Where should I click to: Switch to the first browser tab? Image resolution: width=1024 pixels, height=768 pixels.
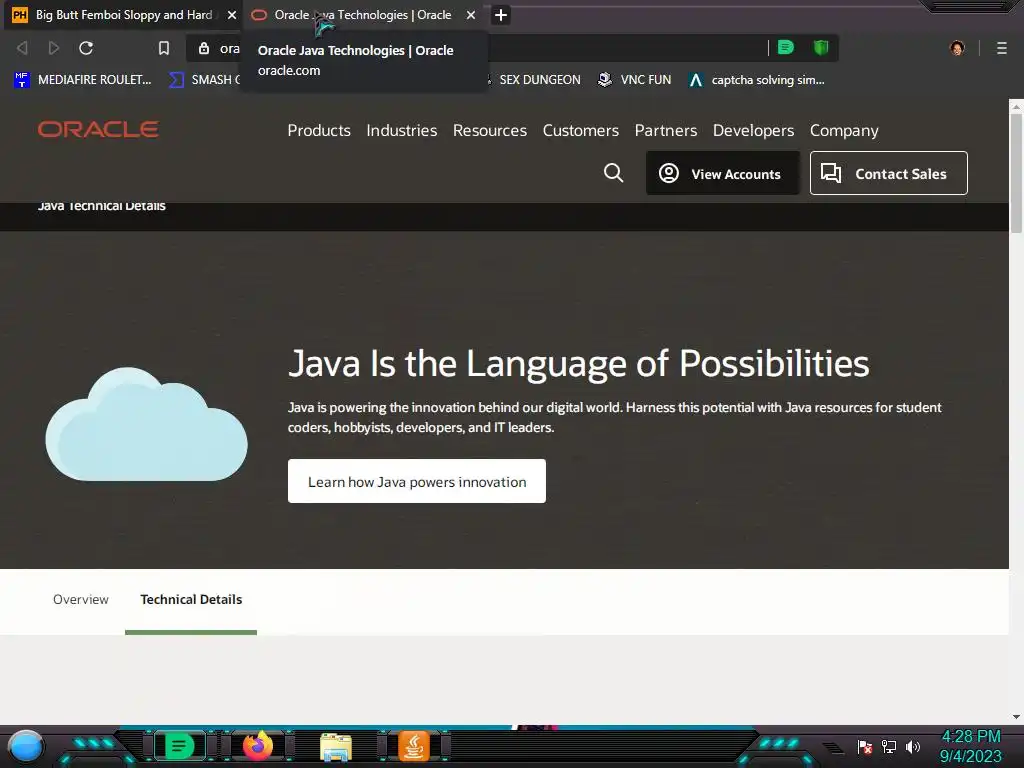tap(123, 15)
